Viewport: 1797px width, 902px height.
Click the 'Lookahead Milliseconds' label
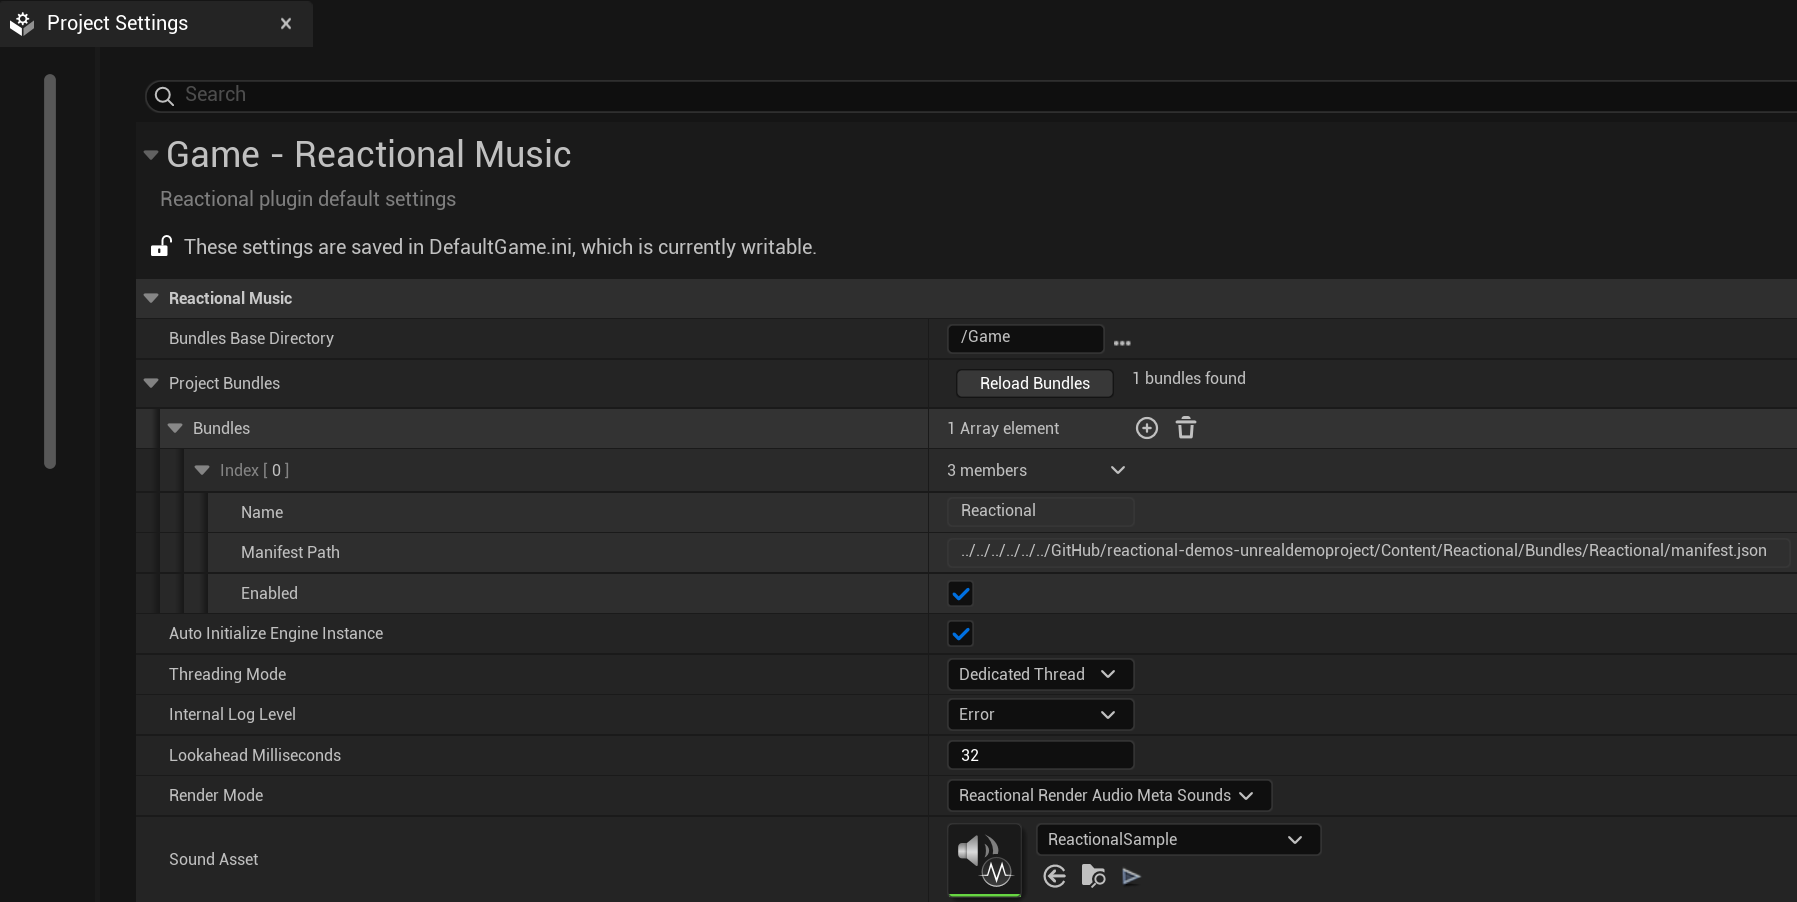click(x=255, y=755)
